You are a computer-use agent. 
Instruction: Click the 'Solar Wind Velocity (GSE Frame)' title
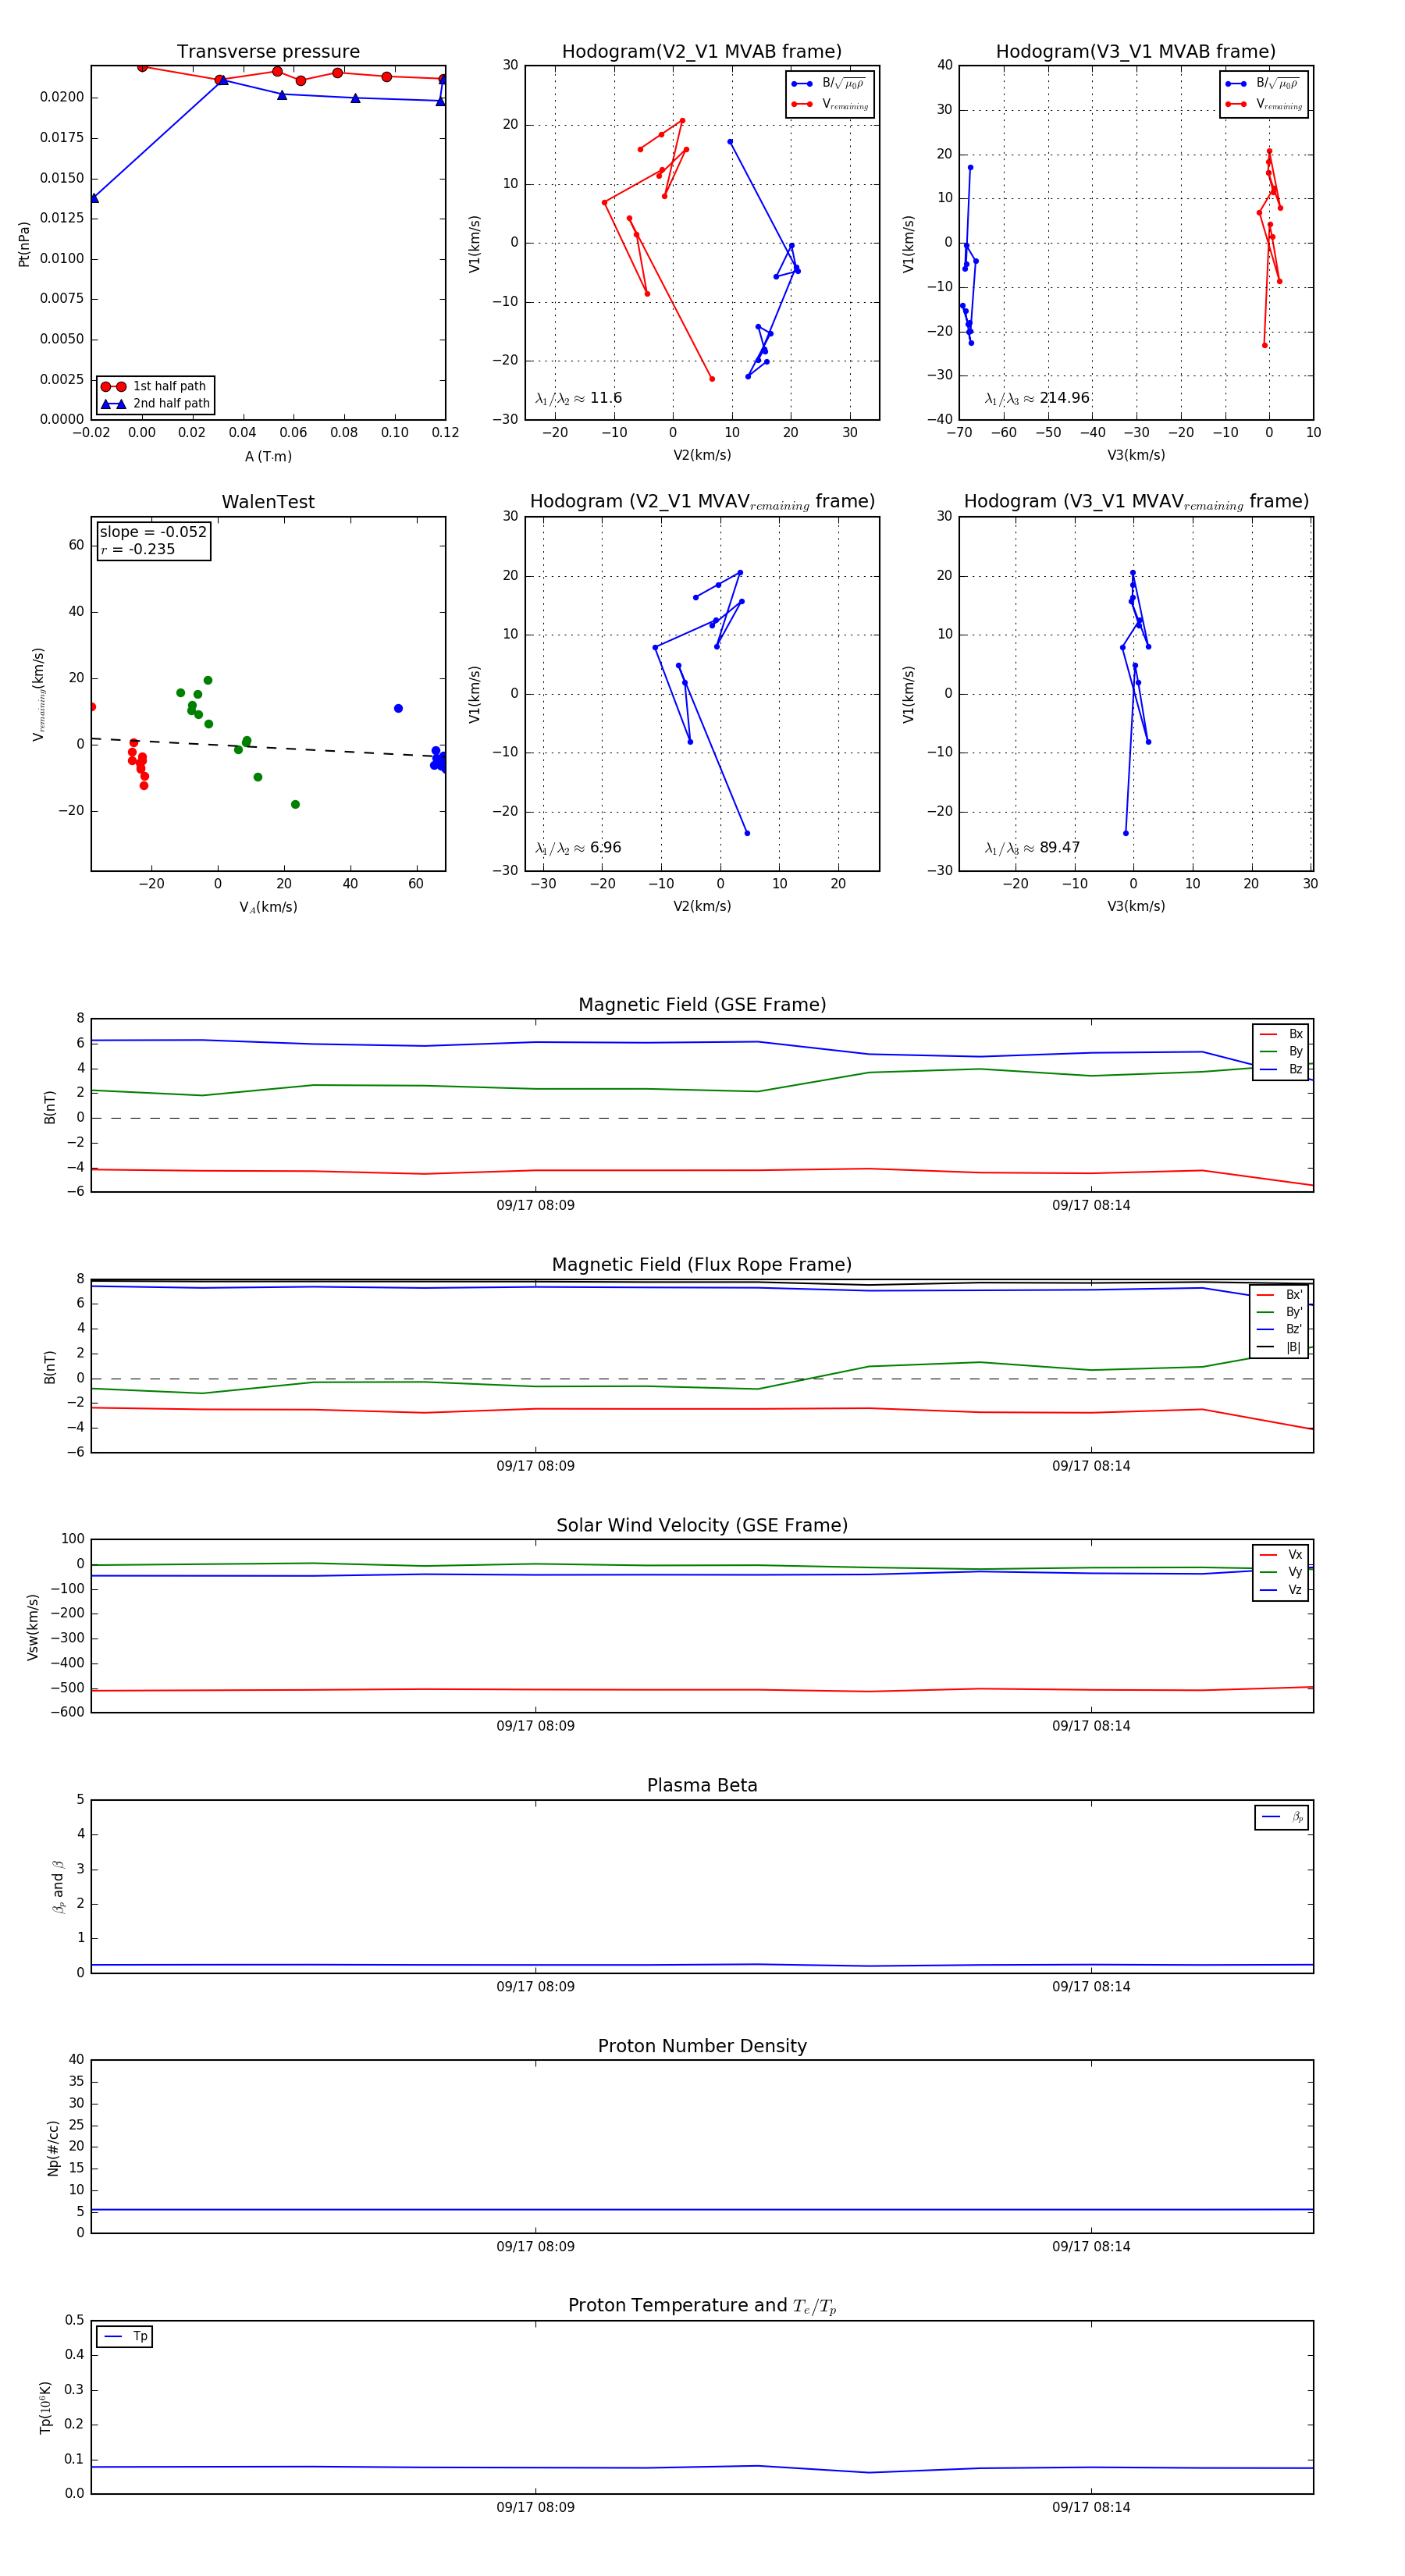[x=702, y=1525]
